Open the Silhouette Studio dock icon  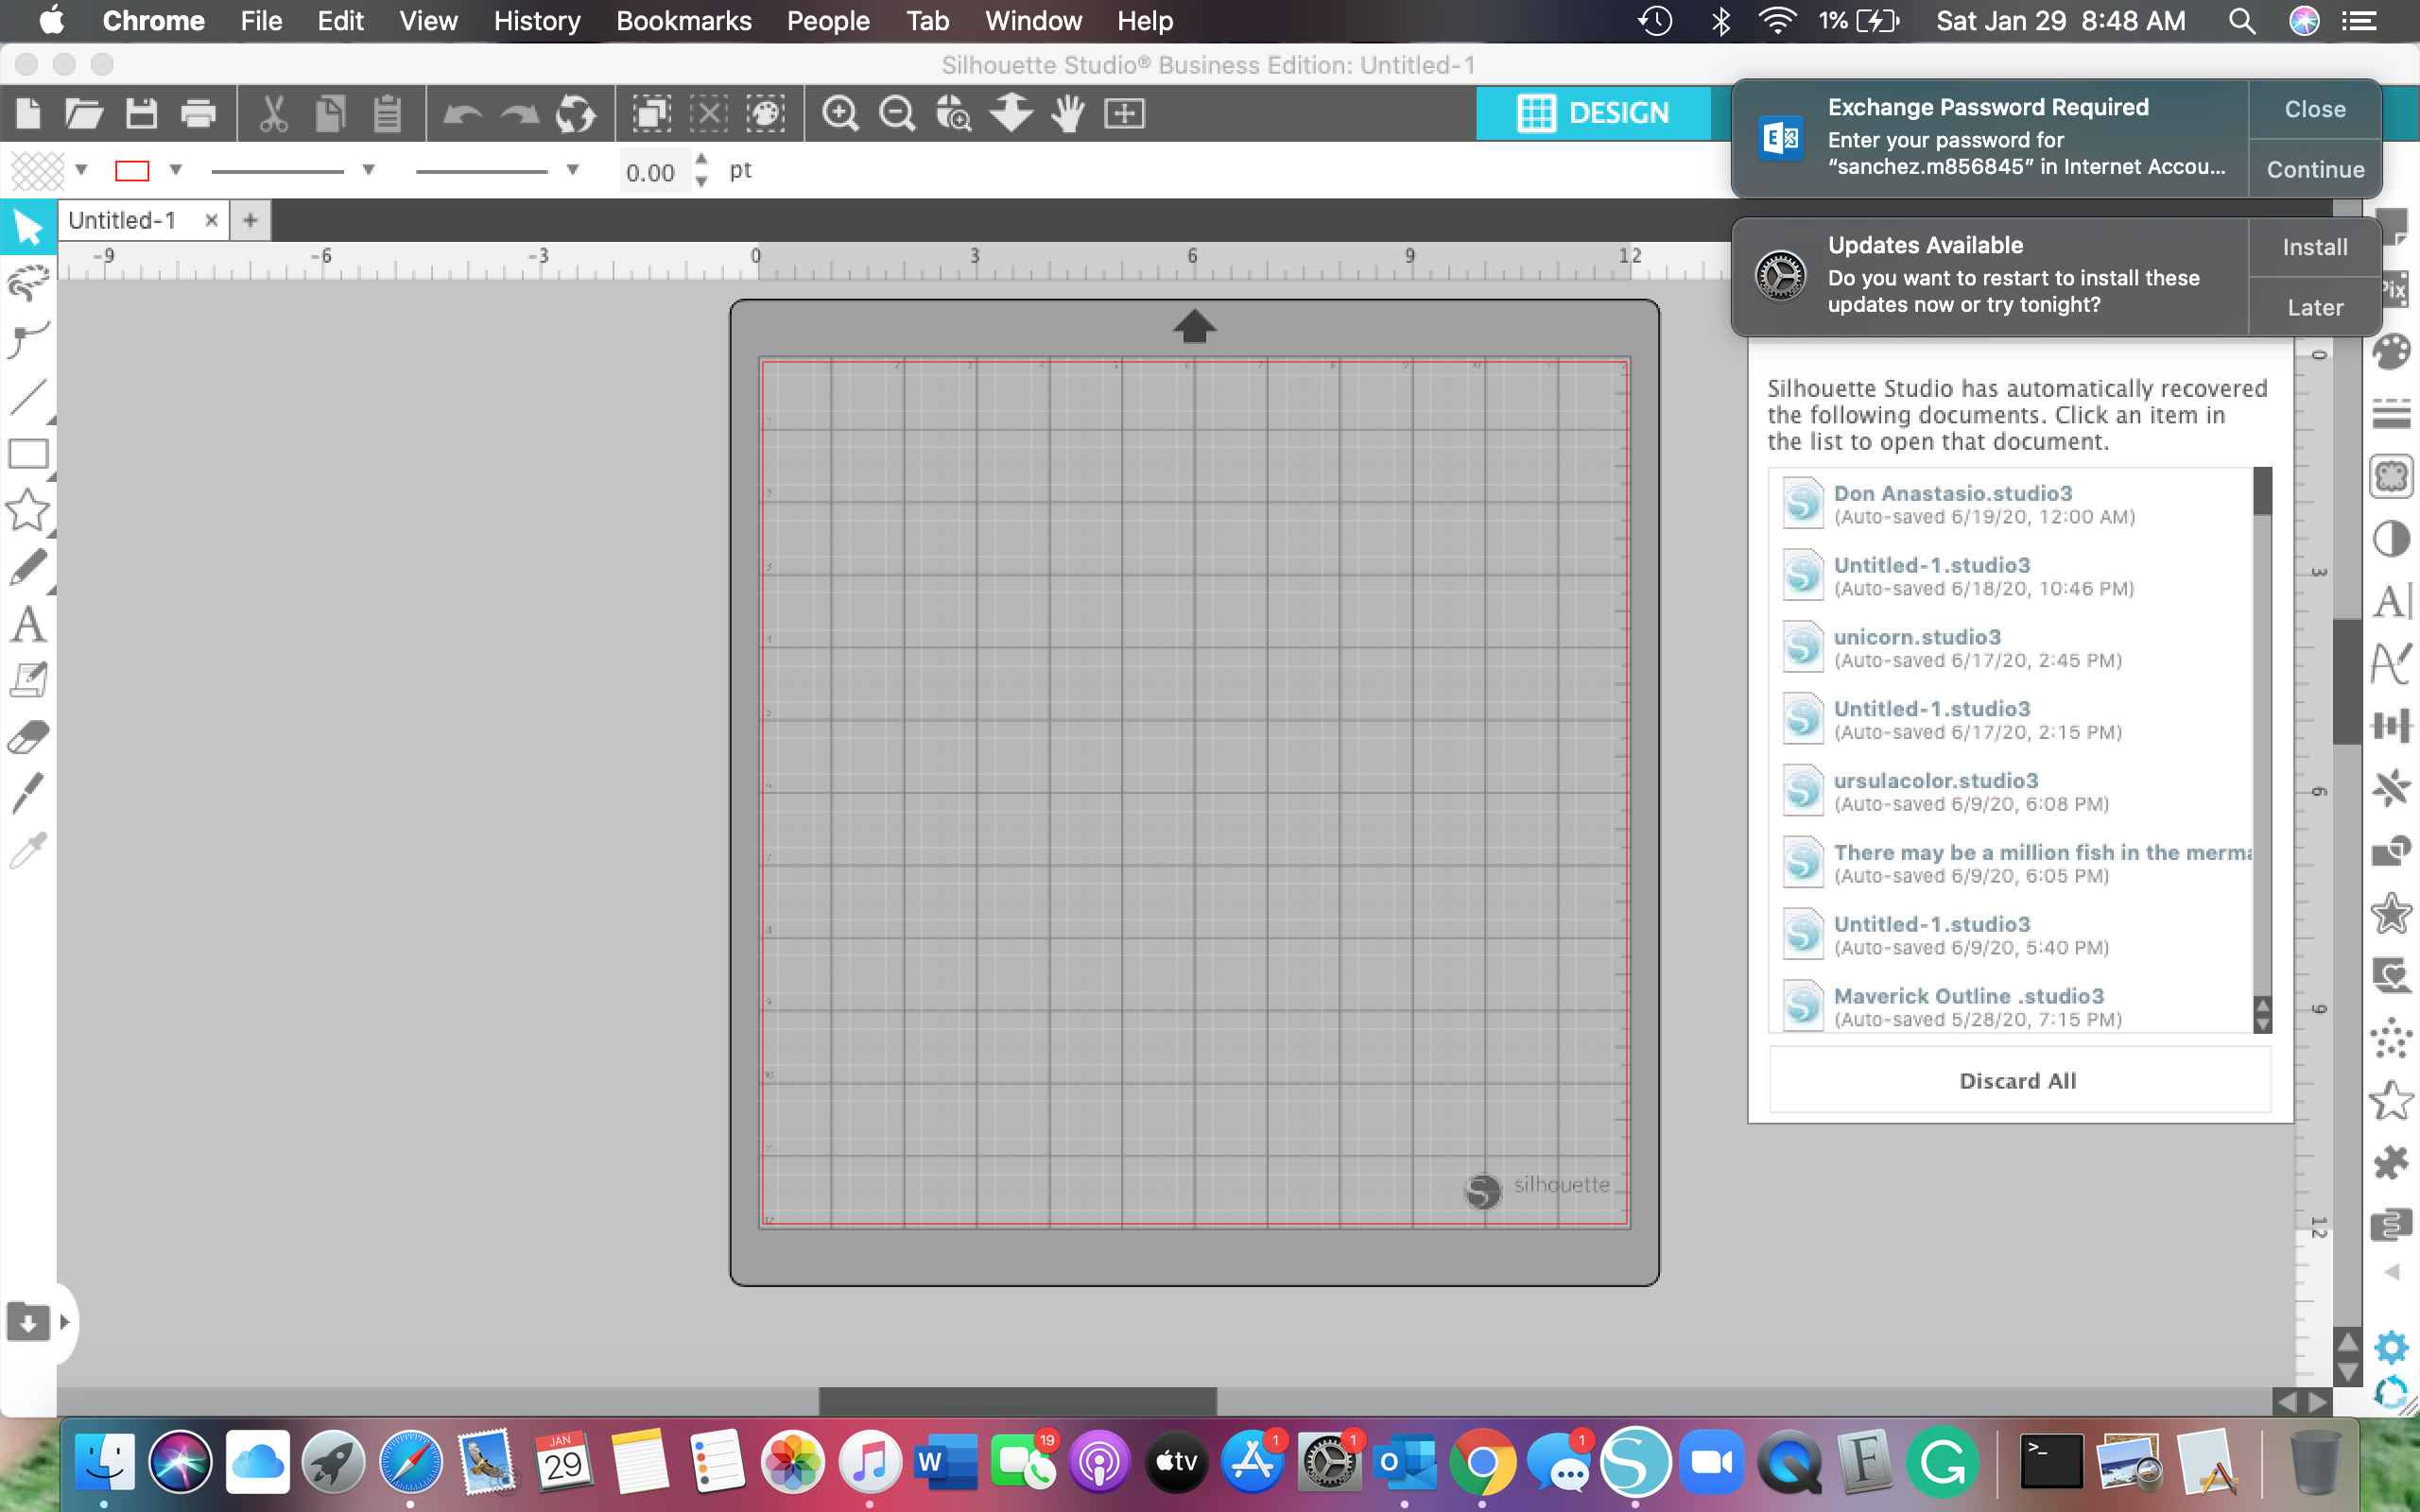click(1635, 1463)
